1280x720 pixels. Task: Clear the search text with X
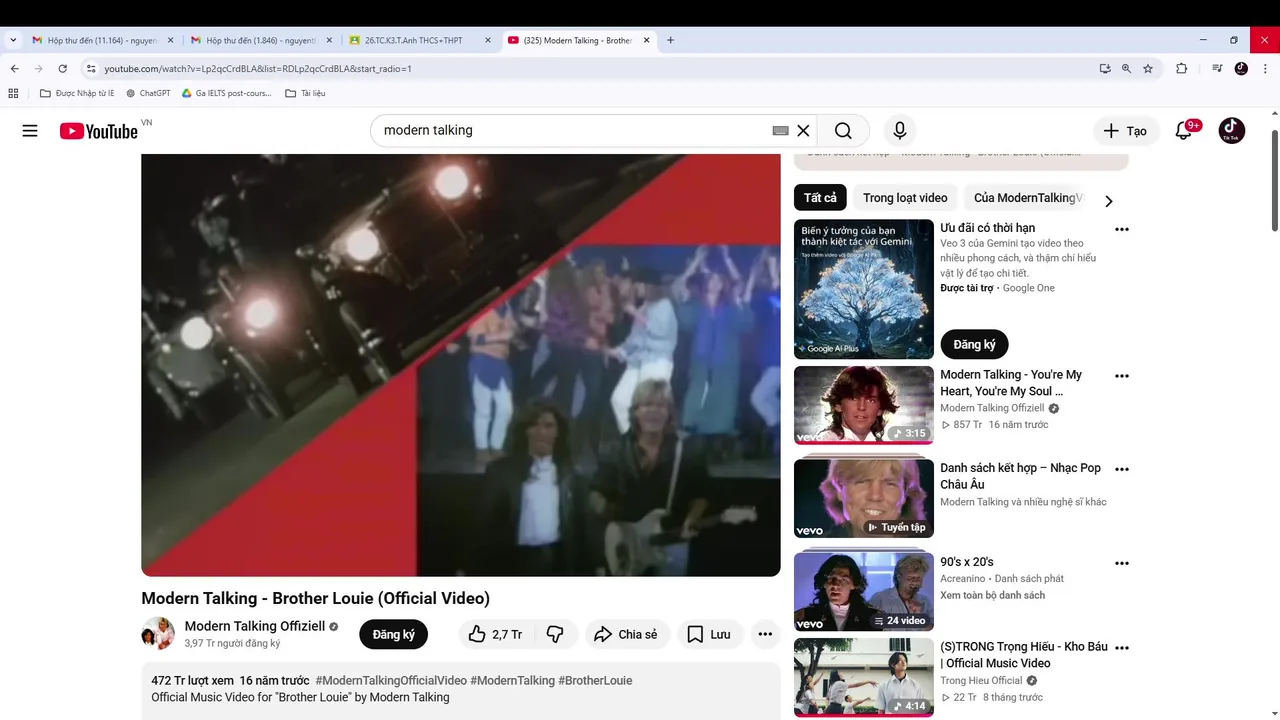tap(803, 131)
